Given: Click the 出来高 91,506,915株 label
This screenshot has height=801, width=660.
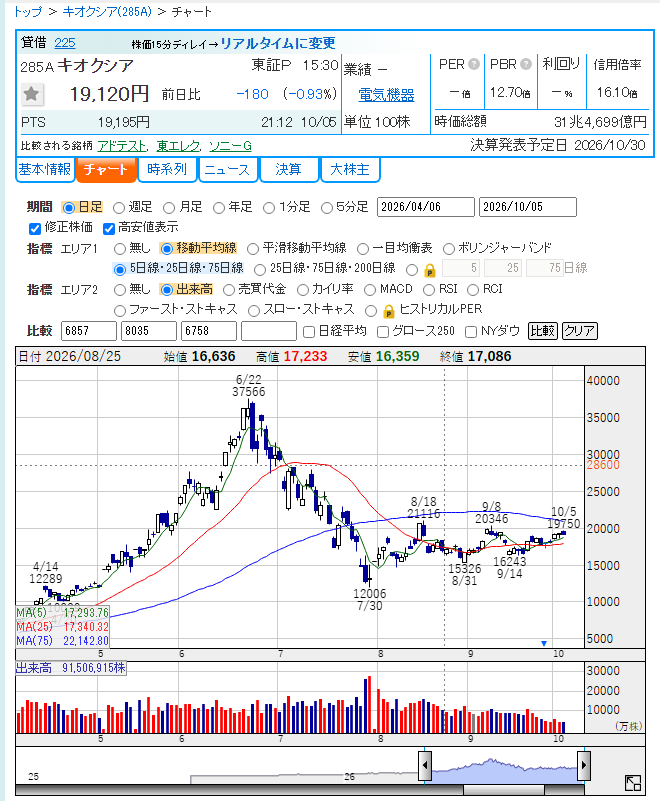Looking at the screenshot, I should 71,668.
